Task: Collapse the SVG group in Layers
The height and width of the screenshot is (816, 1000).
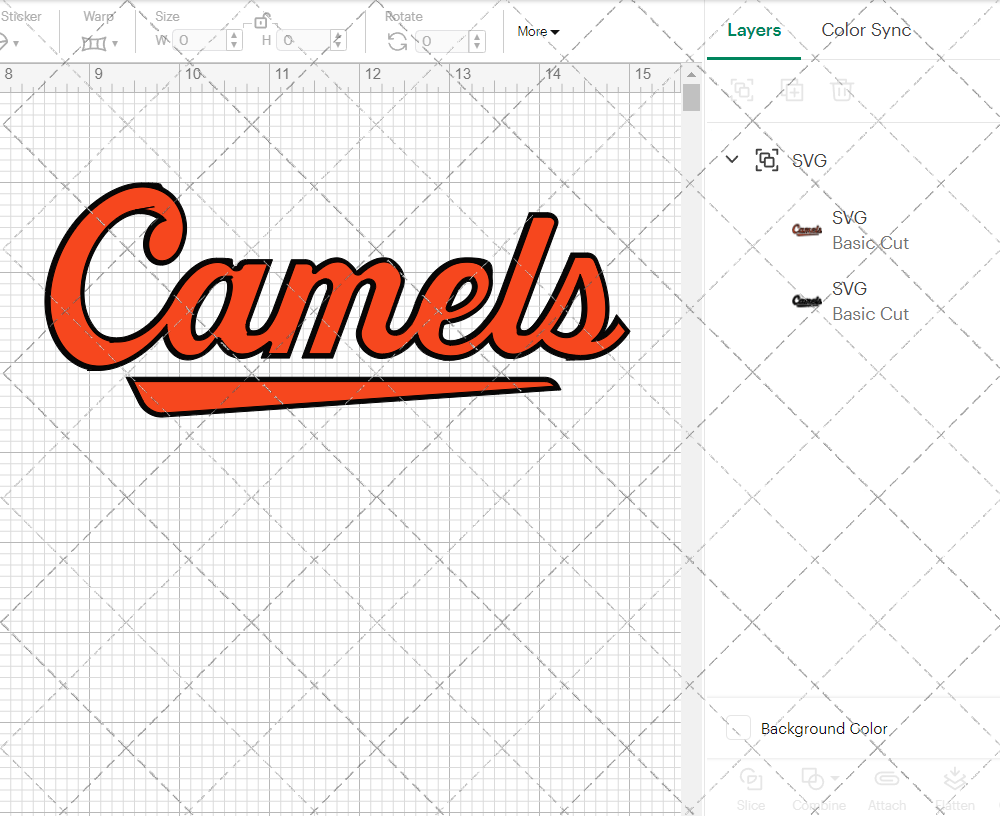Action: tap(731, 159)
